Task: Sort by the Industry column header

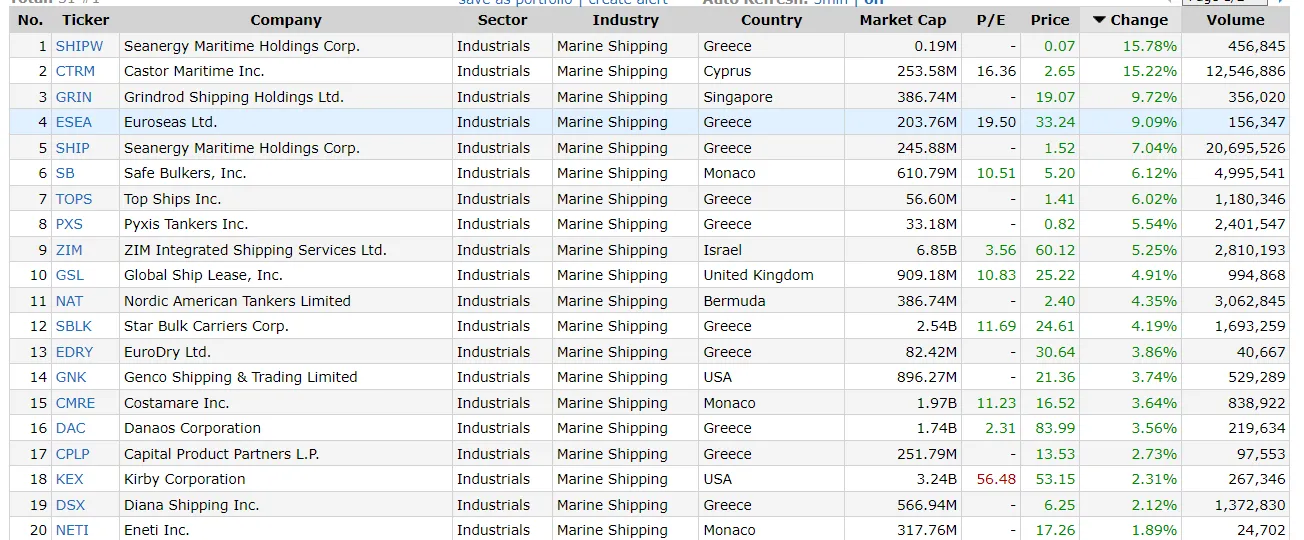Action: coord(626,20)
